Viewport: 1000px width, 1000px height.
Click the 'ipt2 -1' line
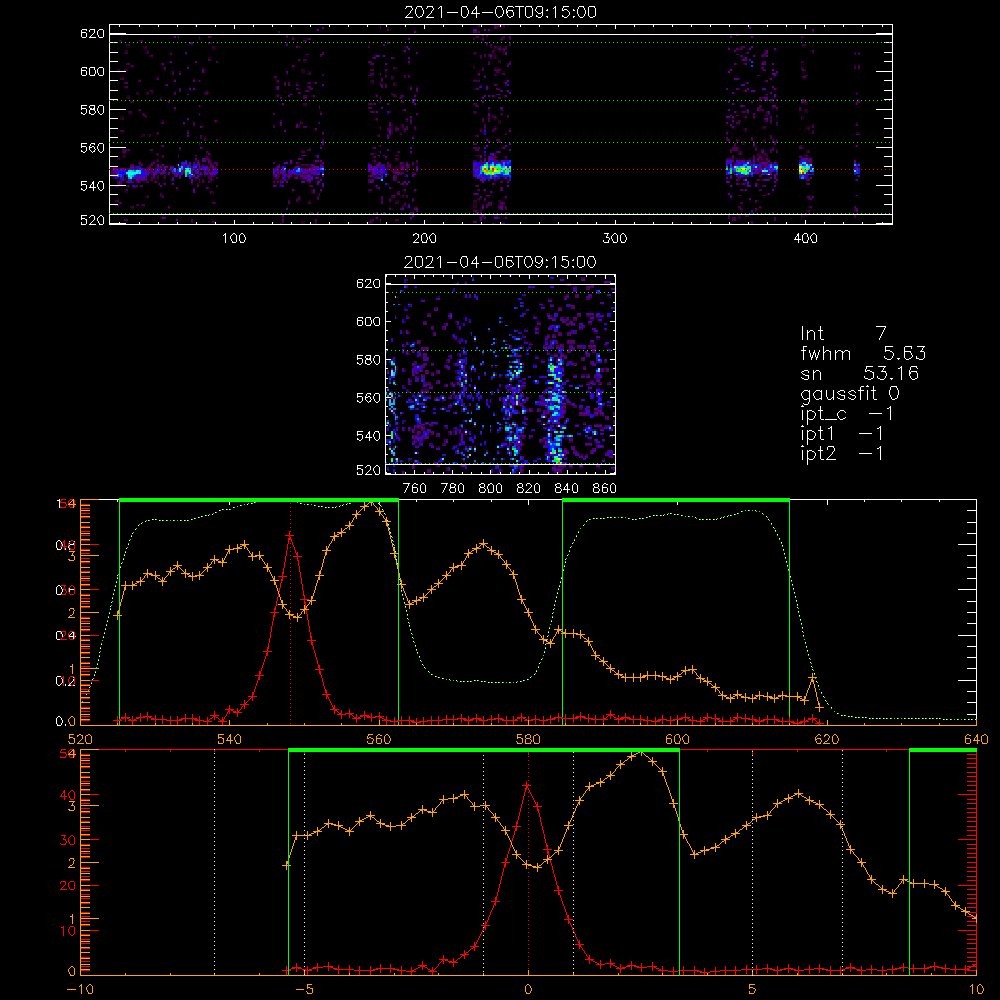click(842, 453)
